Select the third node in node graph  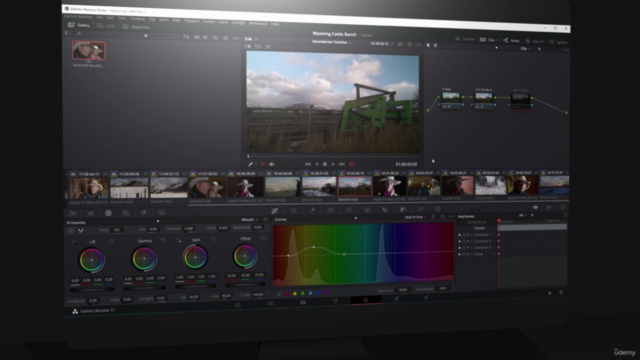click(521, 100)
